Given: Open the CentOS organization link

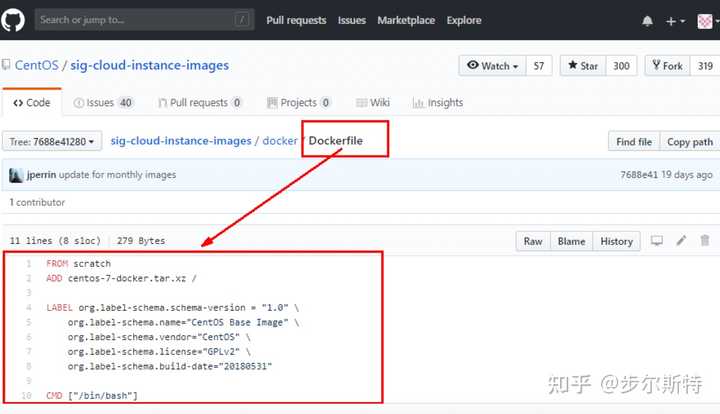Looking at the screenshot, I should 37,65.
